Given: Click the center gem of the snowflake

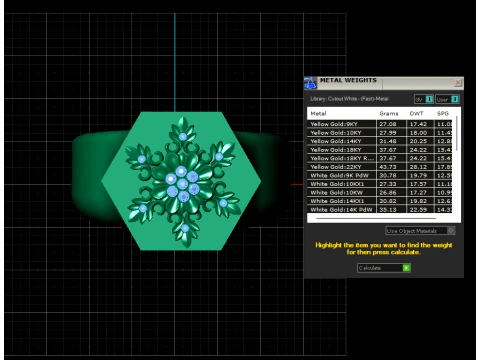Looking at the screenshot, I should (x=182, y=184).
